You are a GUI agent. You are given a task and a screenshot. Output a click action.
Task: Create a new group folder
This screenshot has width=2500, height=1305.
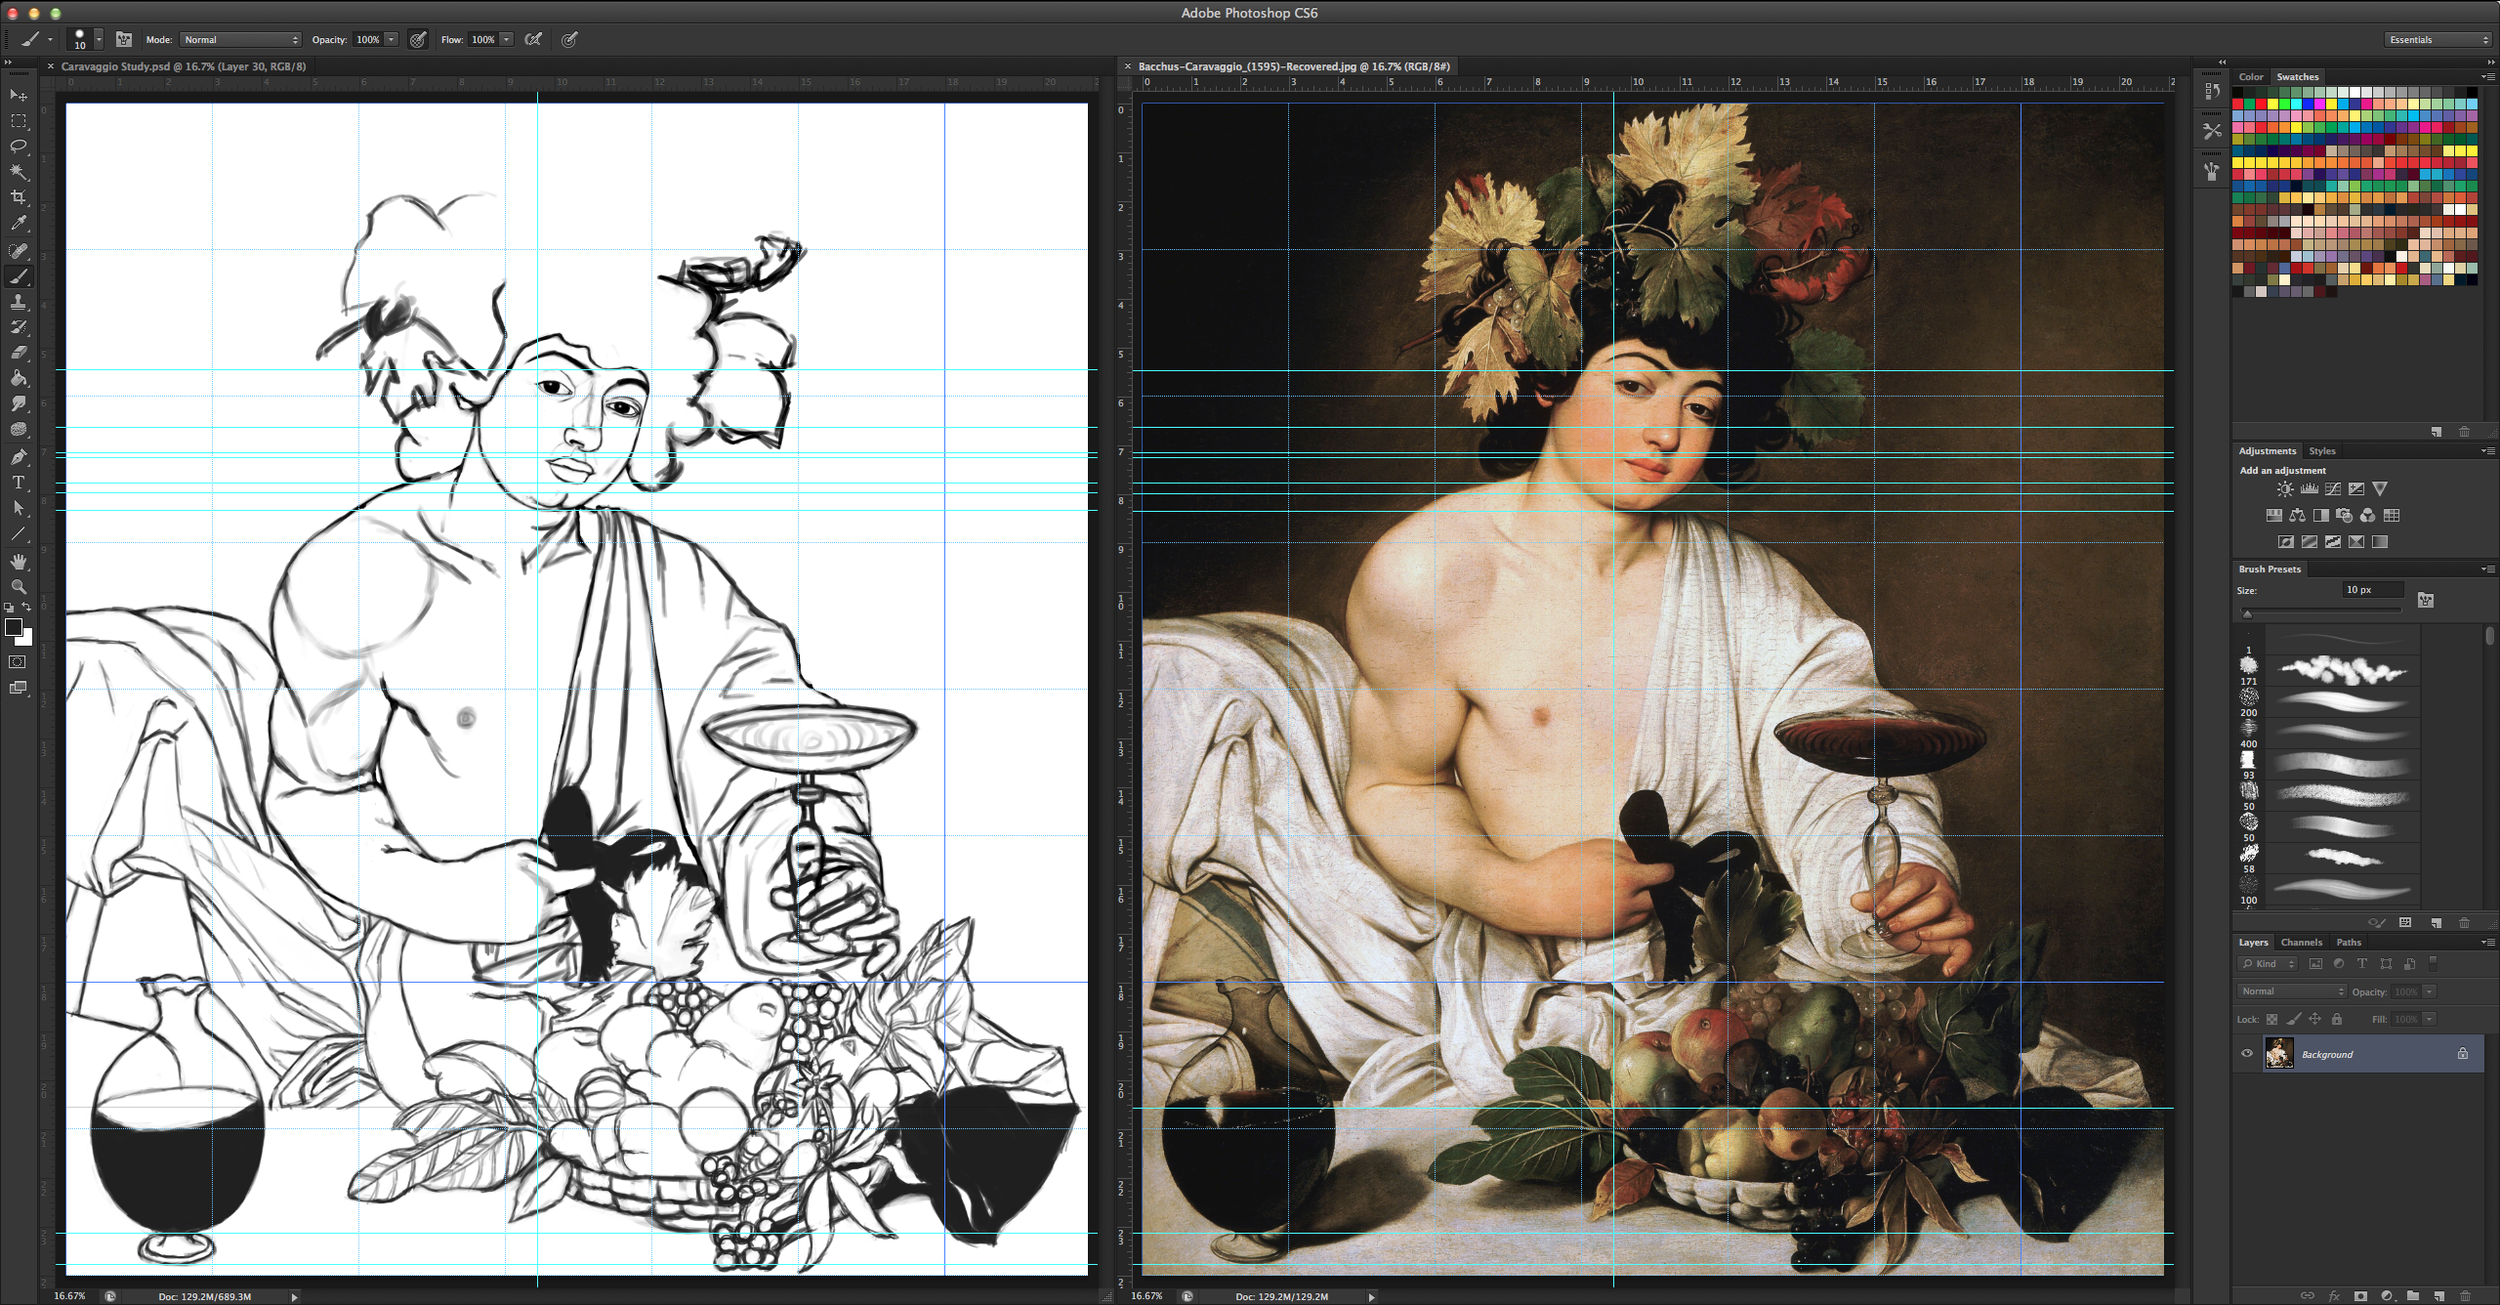point(2413,1296)
